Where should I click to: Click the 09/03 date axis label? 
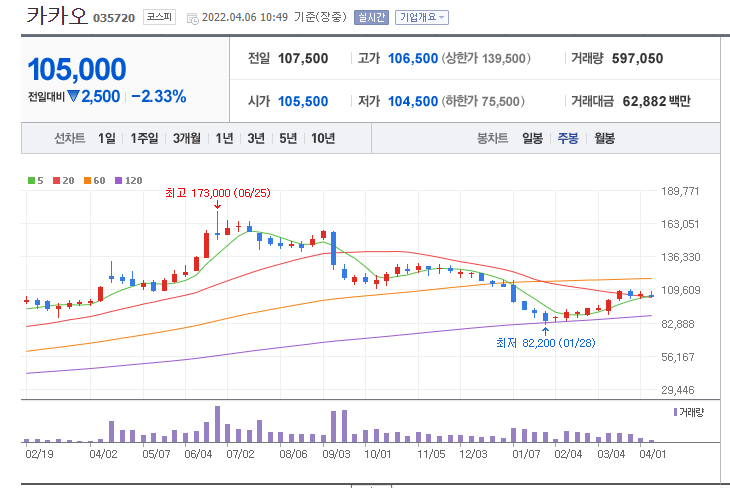(x=336, y=454)
